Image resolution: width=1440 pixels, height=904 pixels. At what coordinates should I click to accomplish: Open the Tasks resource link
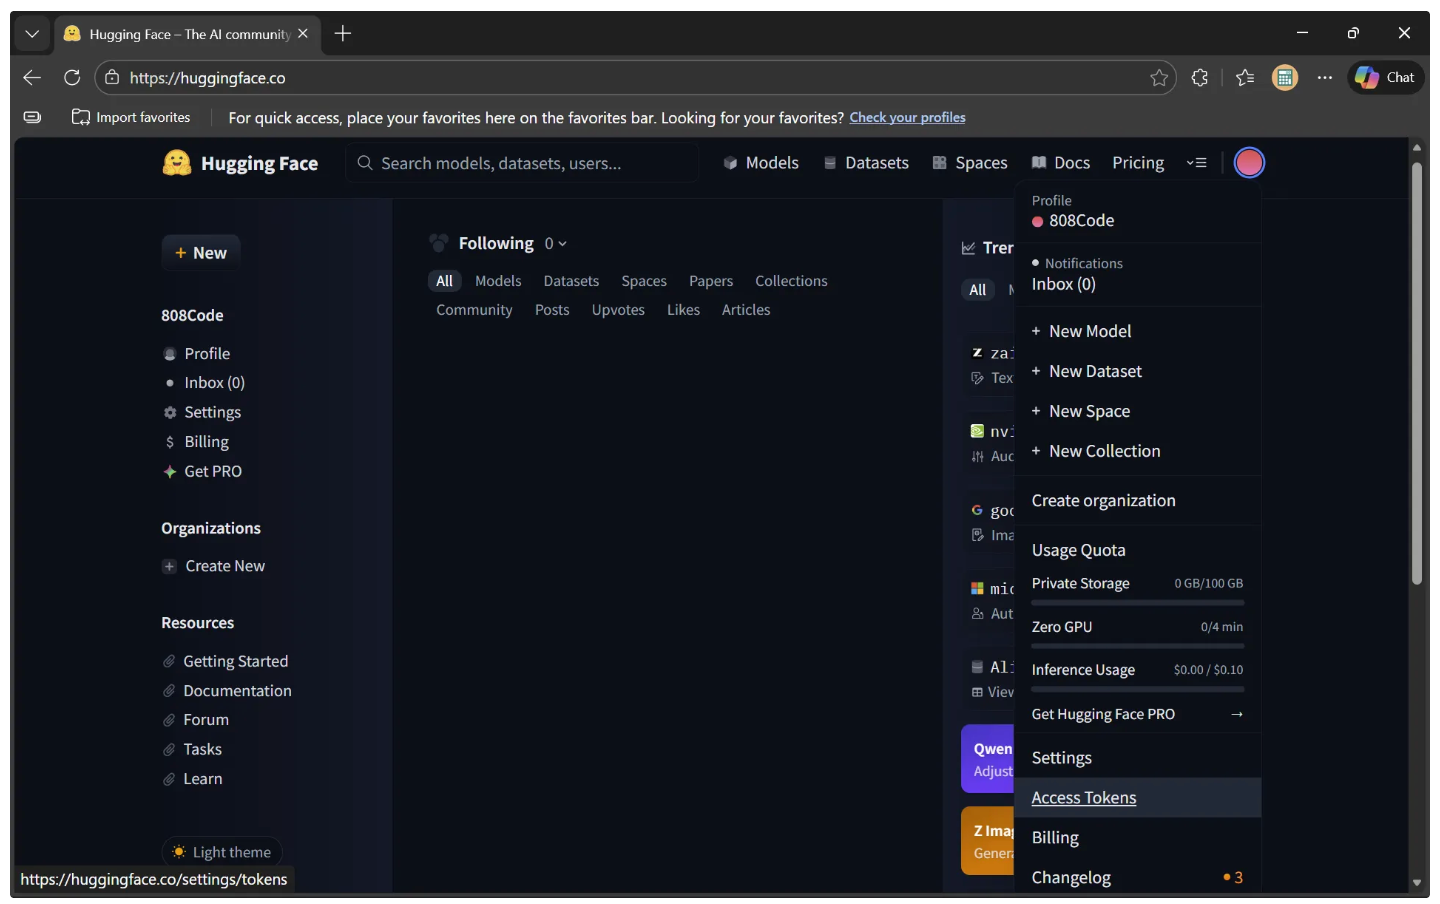click(192, 749)
